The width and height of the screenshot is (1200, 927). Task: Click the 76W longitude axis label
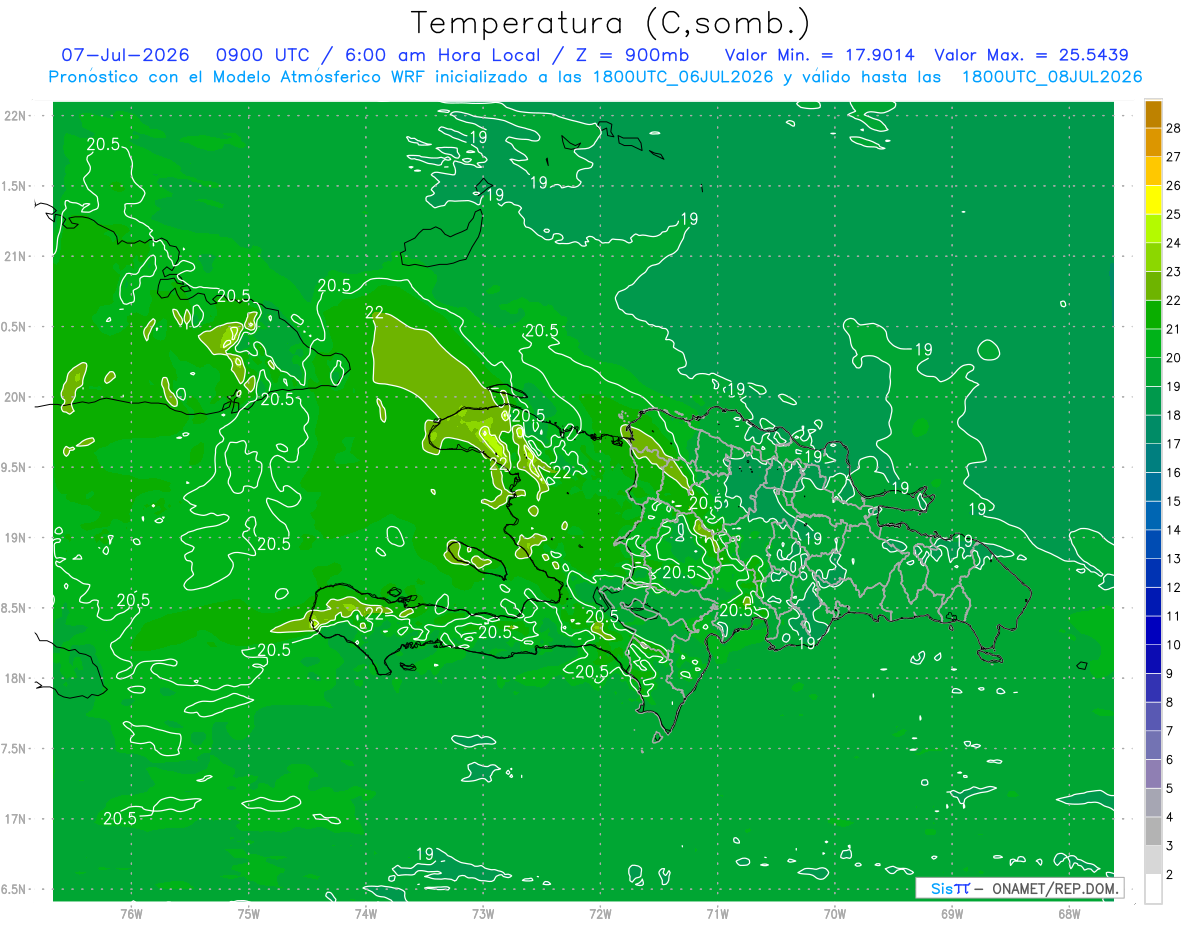point(131,913)
